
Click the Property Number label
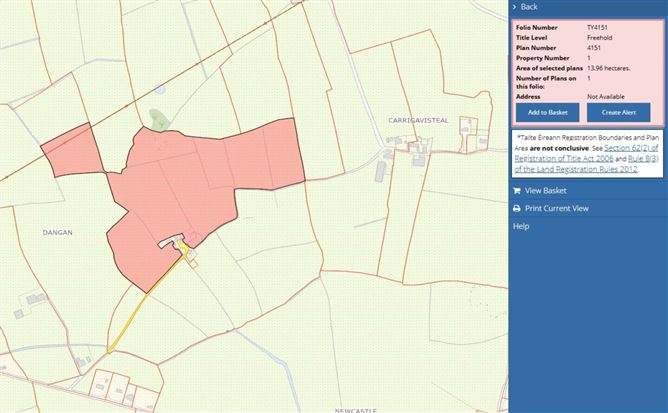(x=542, y=58)
